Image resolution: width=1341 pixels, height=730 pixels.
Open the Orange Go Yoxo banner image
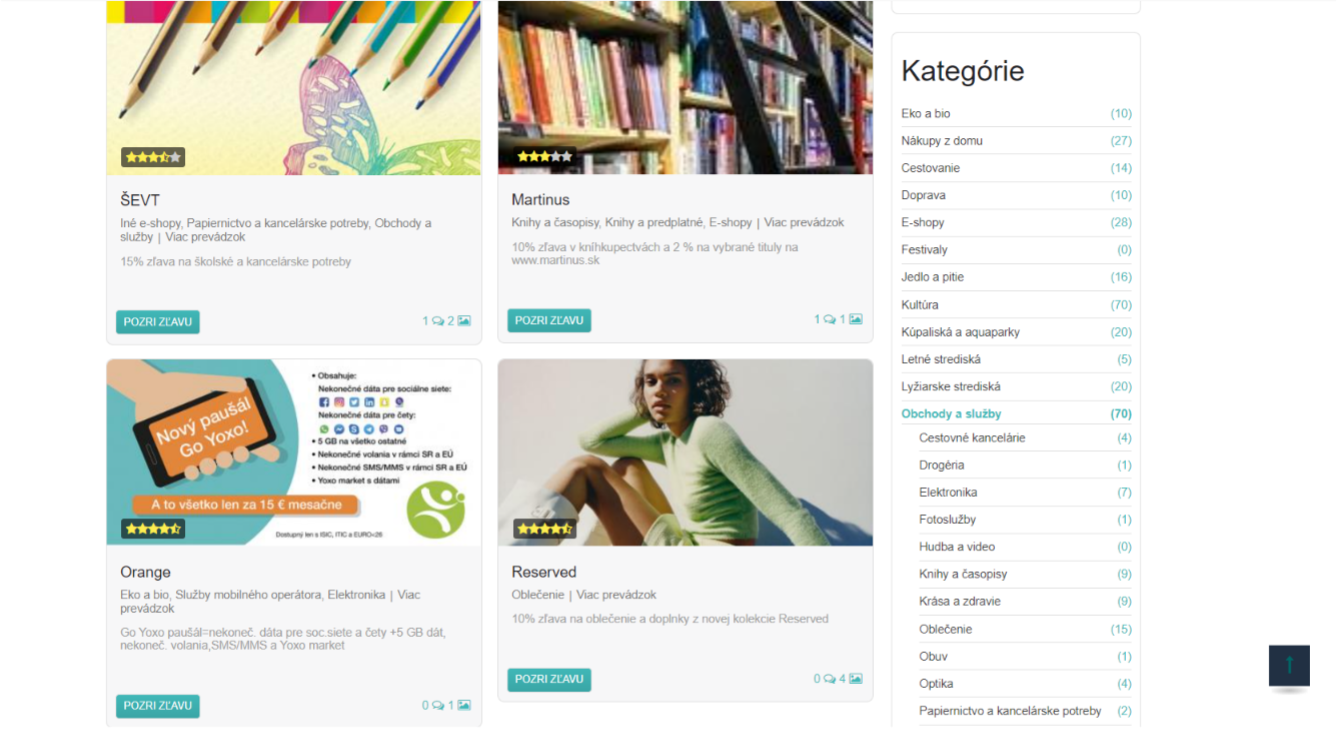[294, 452]
